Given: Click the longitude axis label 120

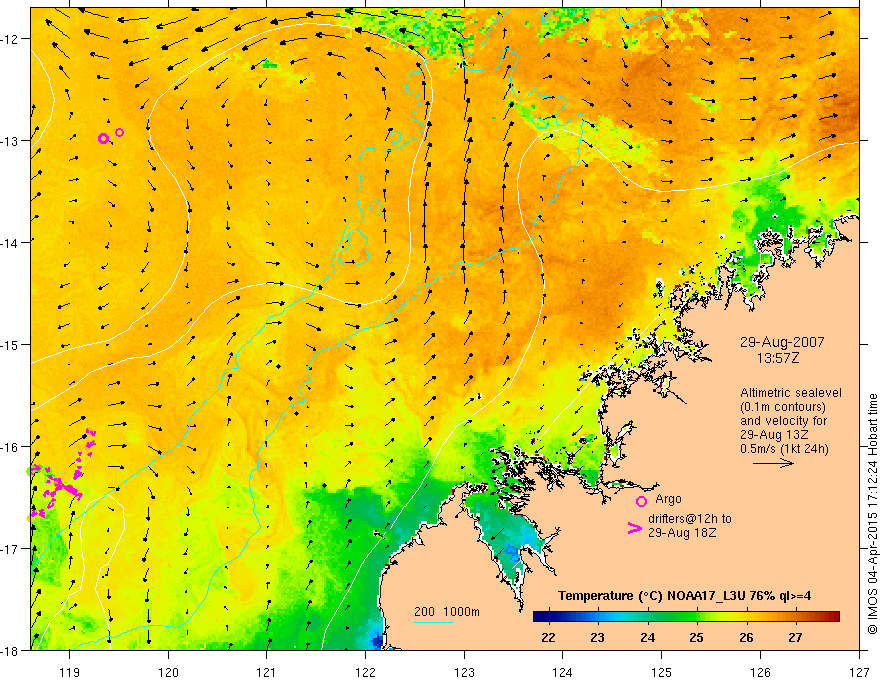Looking at the screenshot, I should coord(168,672).
